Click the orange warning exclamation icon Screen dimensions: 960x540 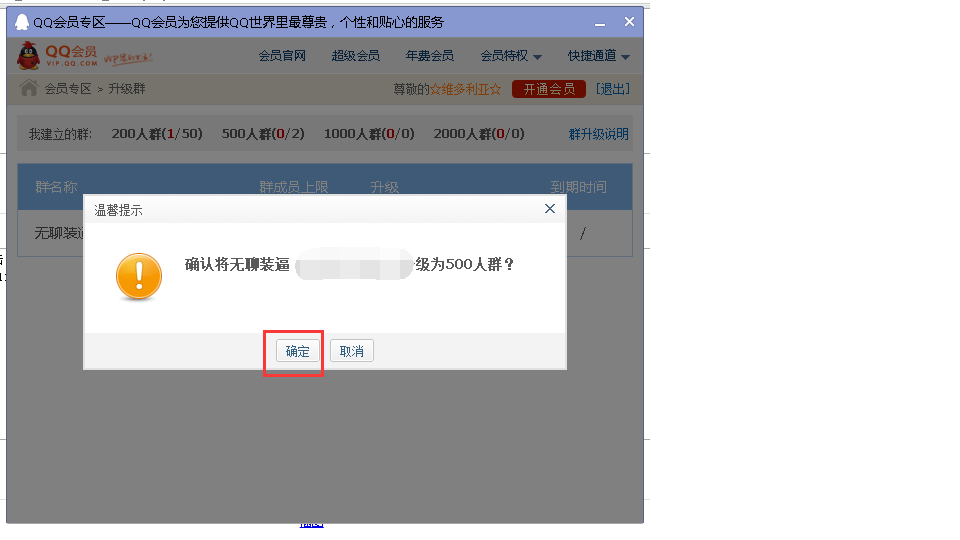(x=139, y=276)
